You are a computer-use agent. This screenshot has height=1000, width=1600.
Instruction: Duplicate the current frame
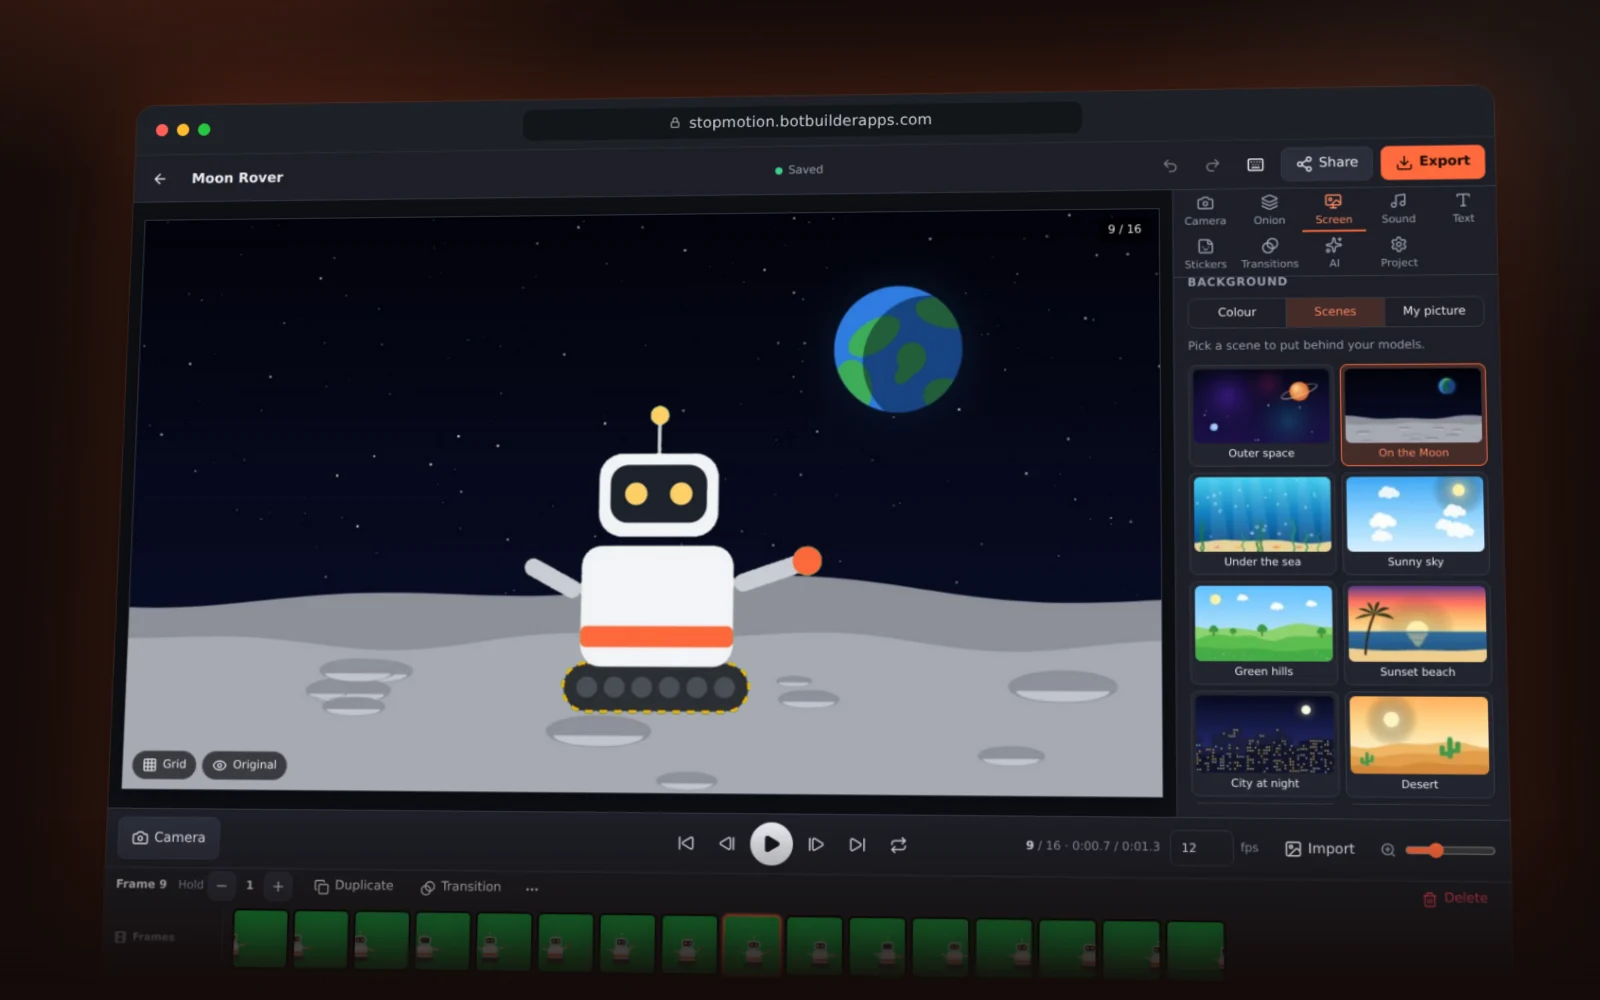click(x=354, y=886)
